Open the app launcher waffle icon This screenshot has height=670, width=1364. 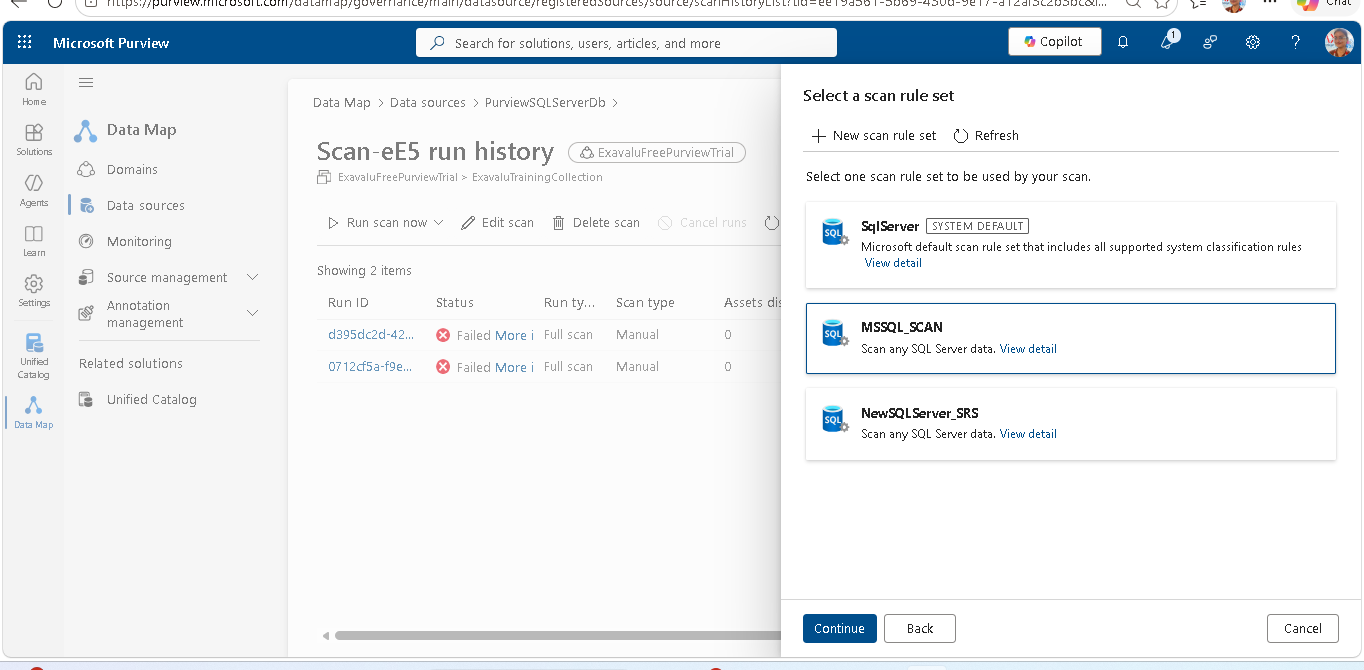tap(25, 43)
